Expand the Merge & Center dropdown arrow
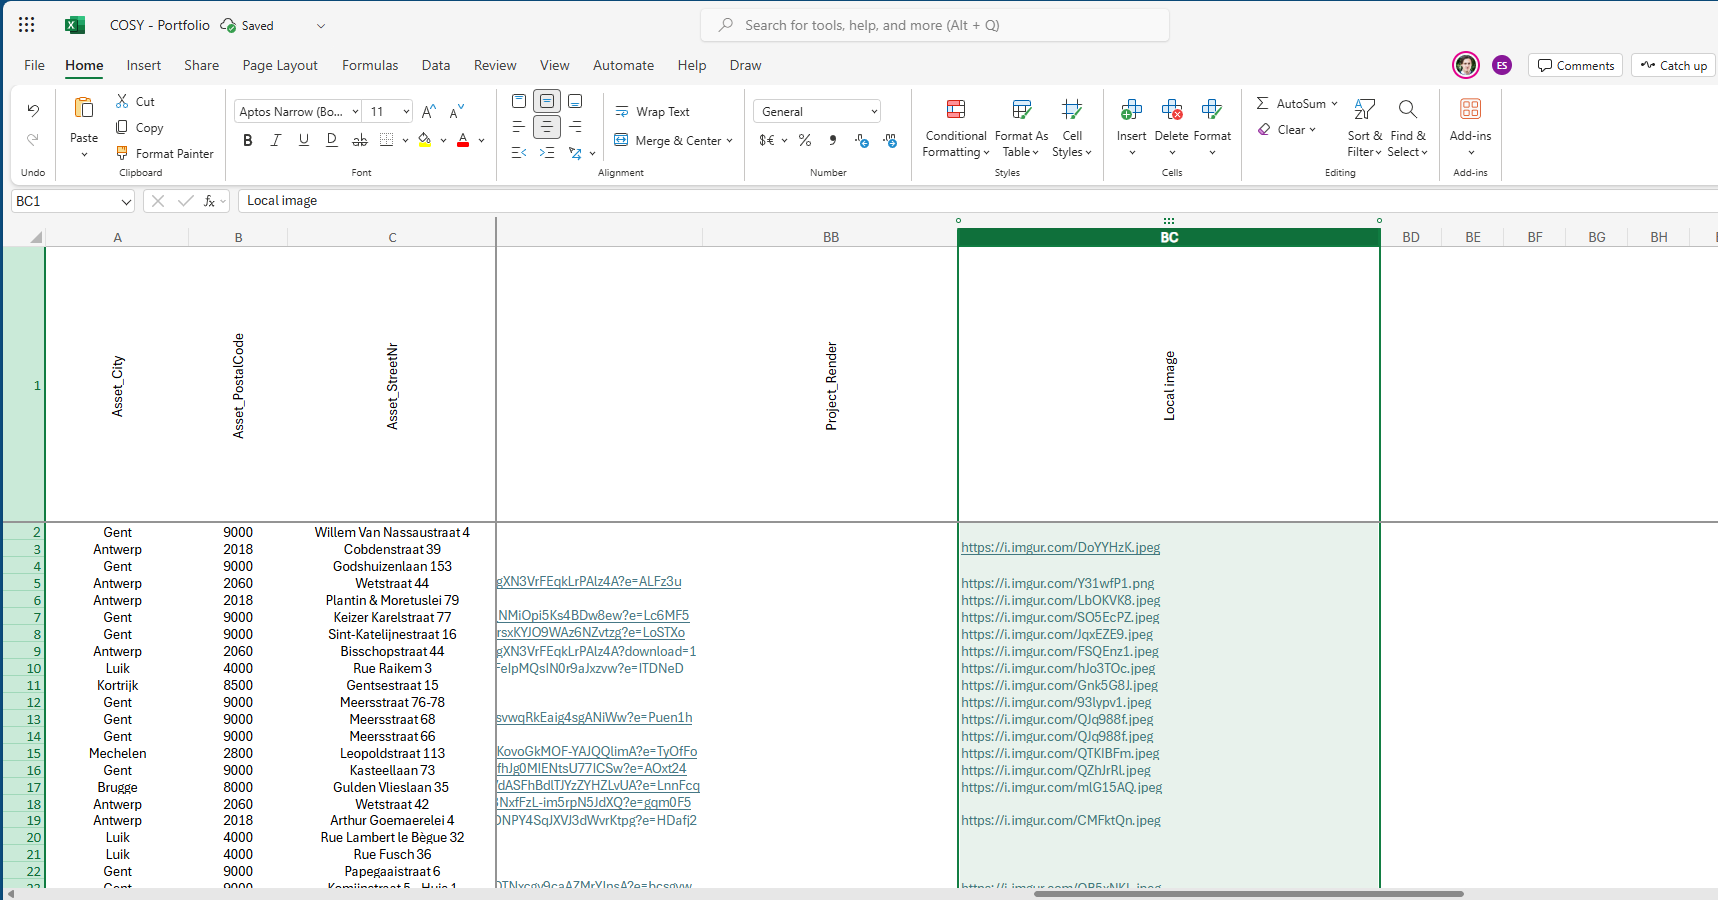Screen dimensions: 1718x900 point(730,141)
